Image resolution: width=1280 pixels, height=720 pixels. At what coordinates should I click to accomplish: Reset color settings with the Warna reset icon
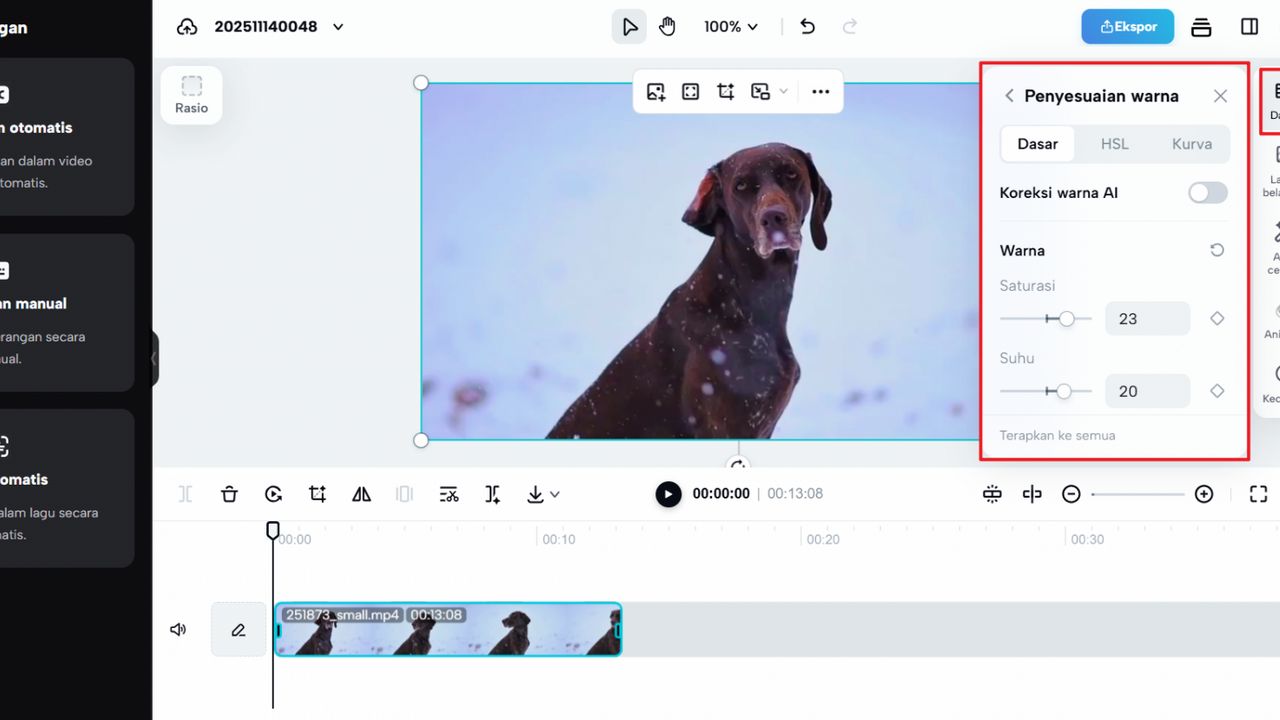pos(1217,250)
